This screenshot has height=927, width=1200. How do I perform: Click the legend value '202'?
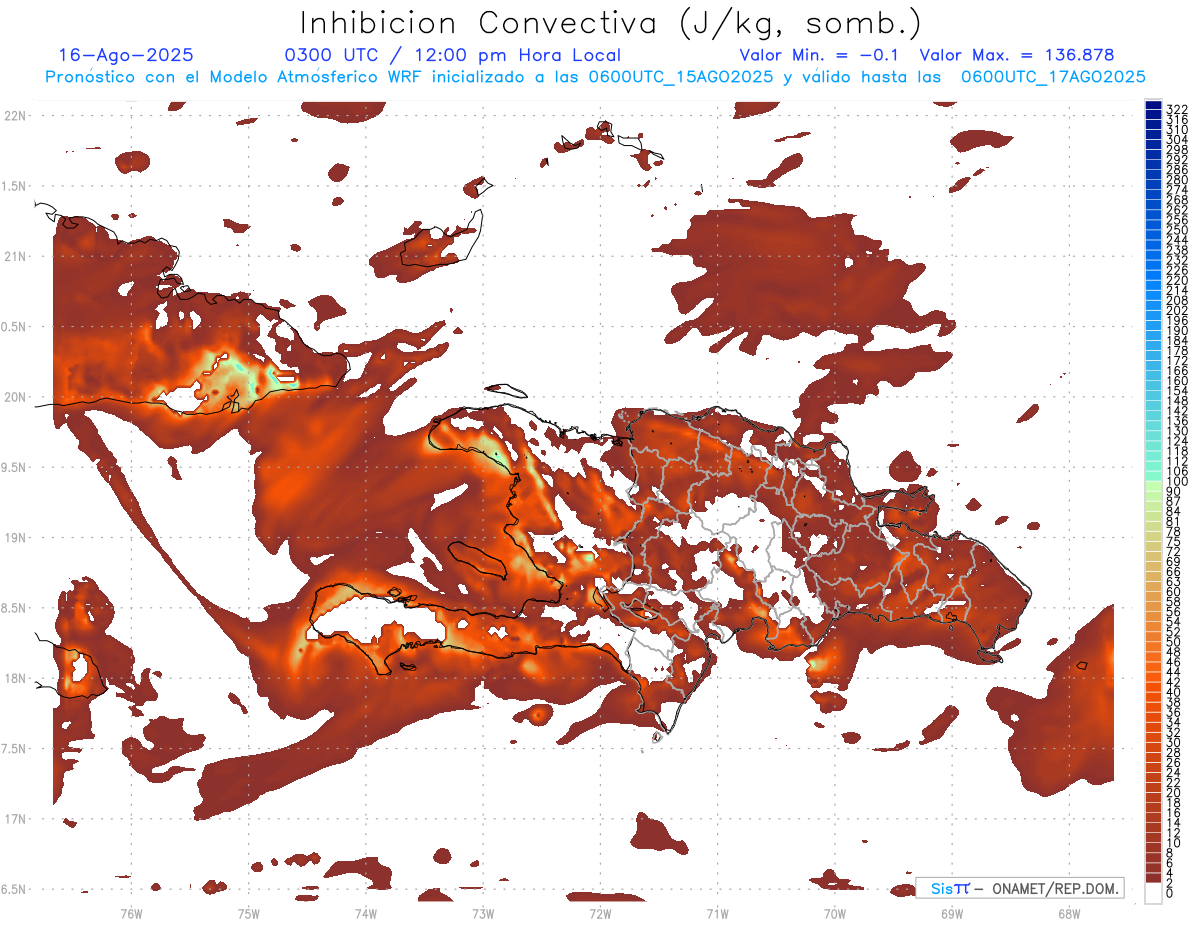point(1177,310)
